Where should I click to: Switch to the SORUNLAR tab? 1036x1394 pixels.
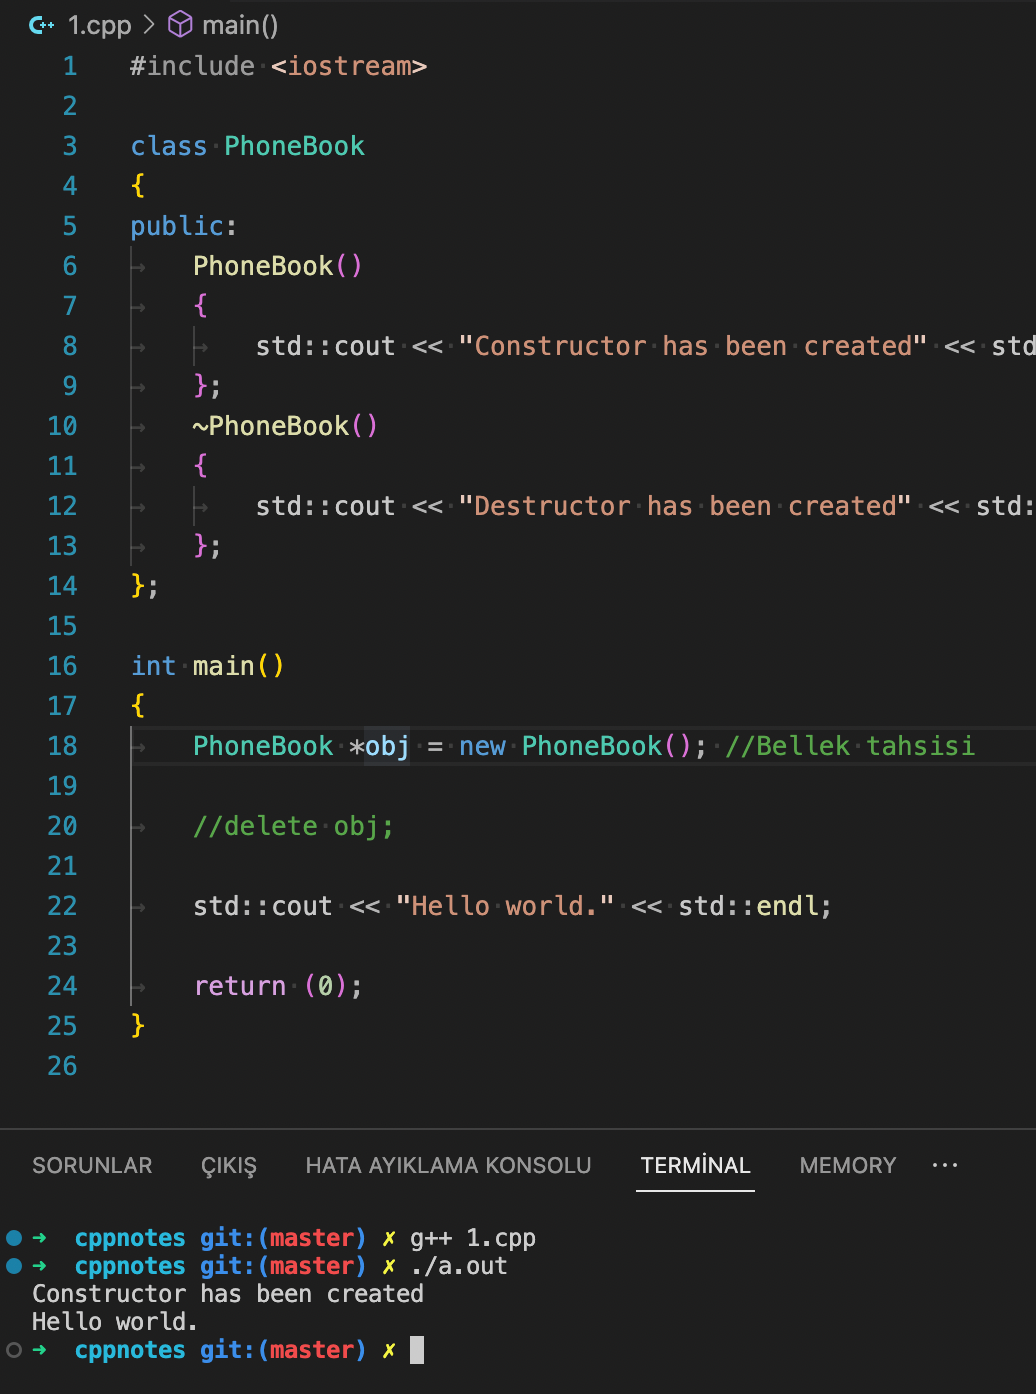tap(92, 1165)
